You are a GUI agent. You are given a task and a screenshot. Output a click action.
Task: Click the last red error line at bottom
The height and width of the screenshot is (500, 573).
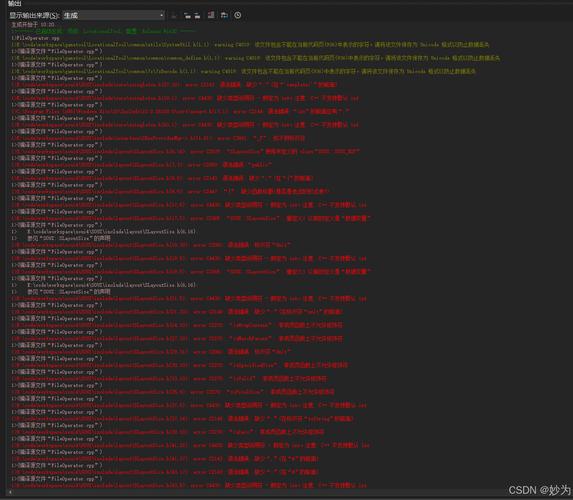(189, 485)
